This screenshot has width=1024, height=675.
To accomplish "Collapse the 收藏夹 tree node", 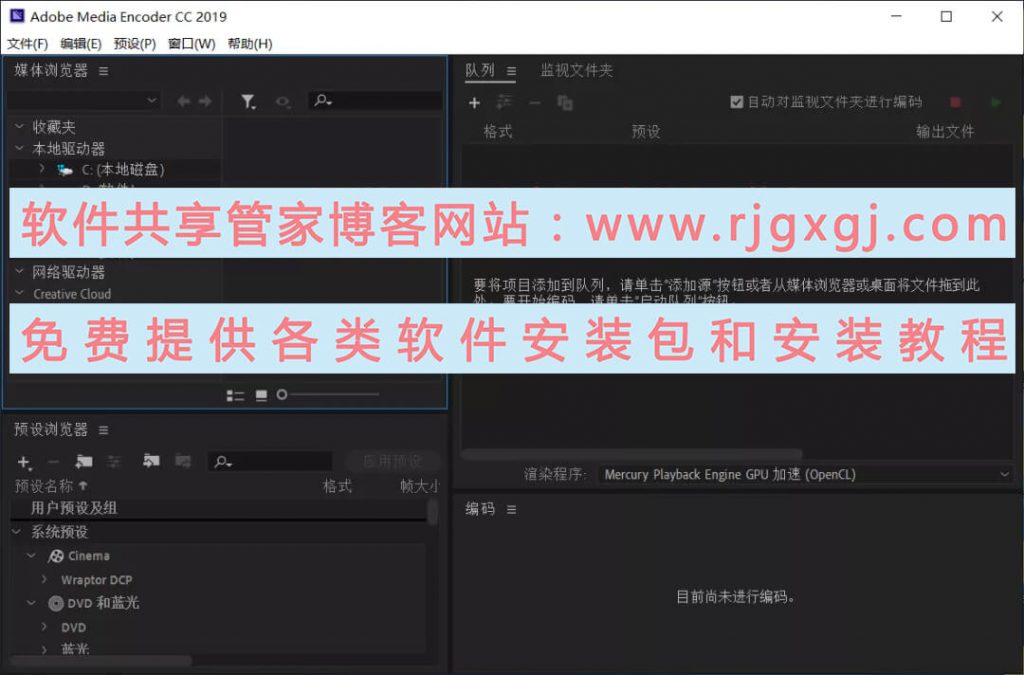I will (x=20, y=126).
